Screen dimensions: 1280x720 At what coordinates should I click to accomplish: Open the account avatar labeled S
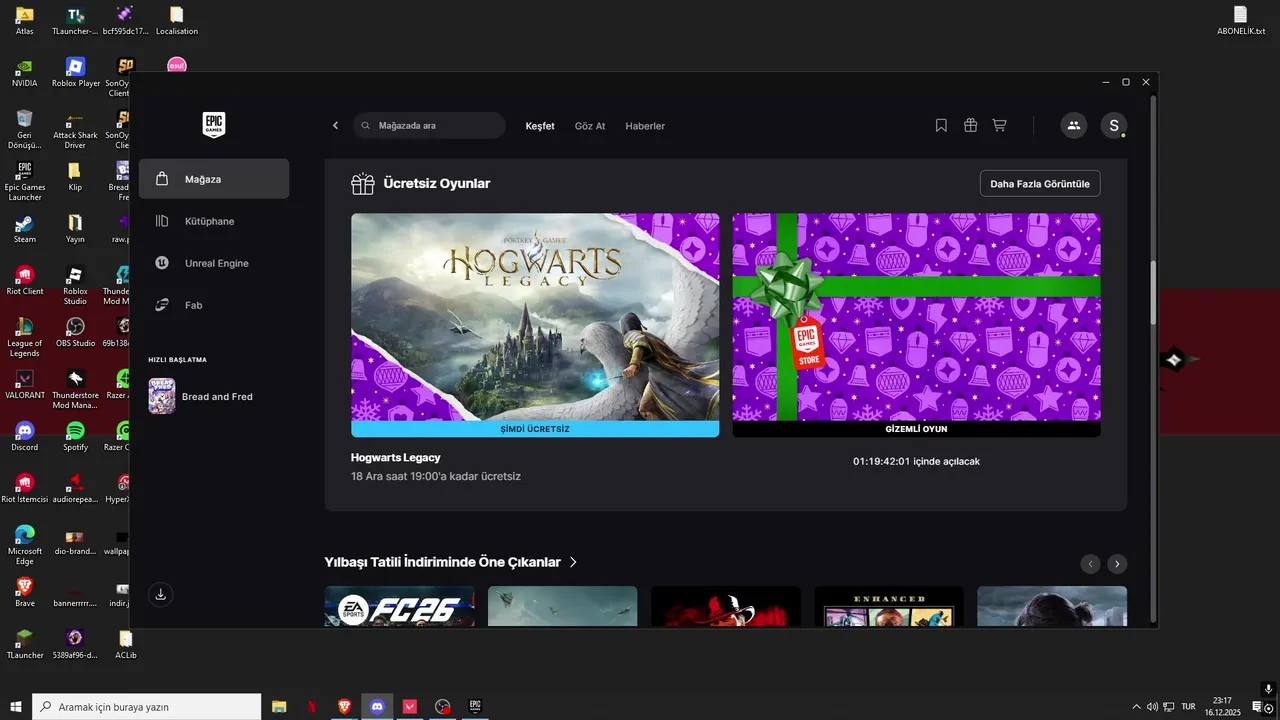(1114, 125)
